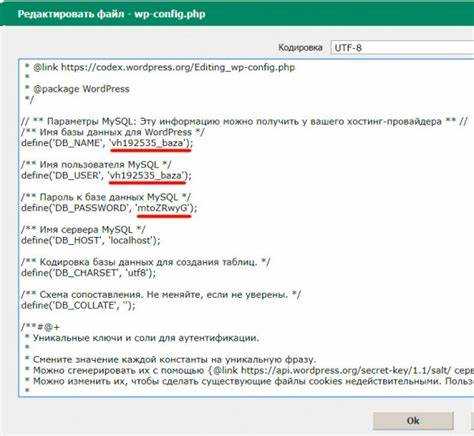
Task: Click the 'Уникальные ключи и соли' comment line
Action: click(x=146, y=338)
